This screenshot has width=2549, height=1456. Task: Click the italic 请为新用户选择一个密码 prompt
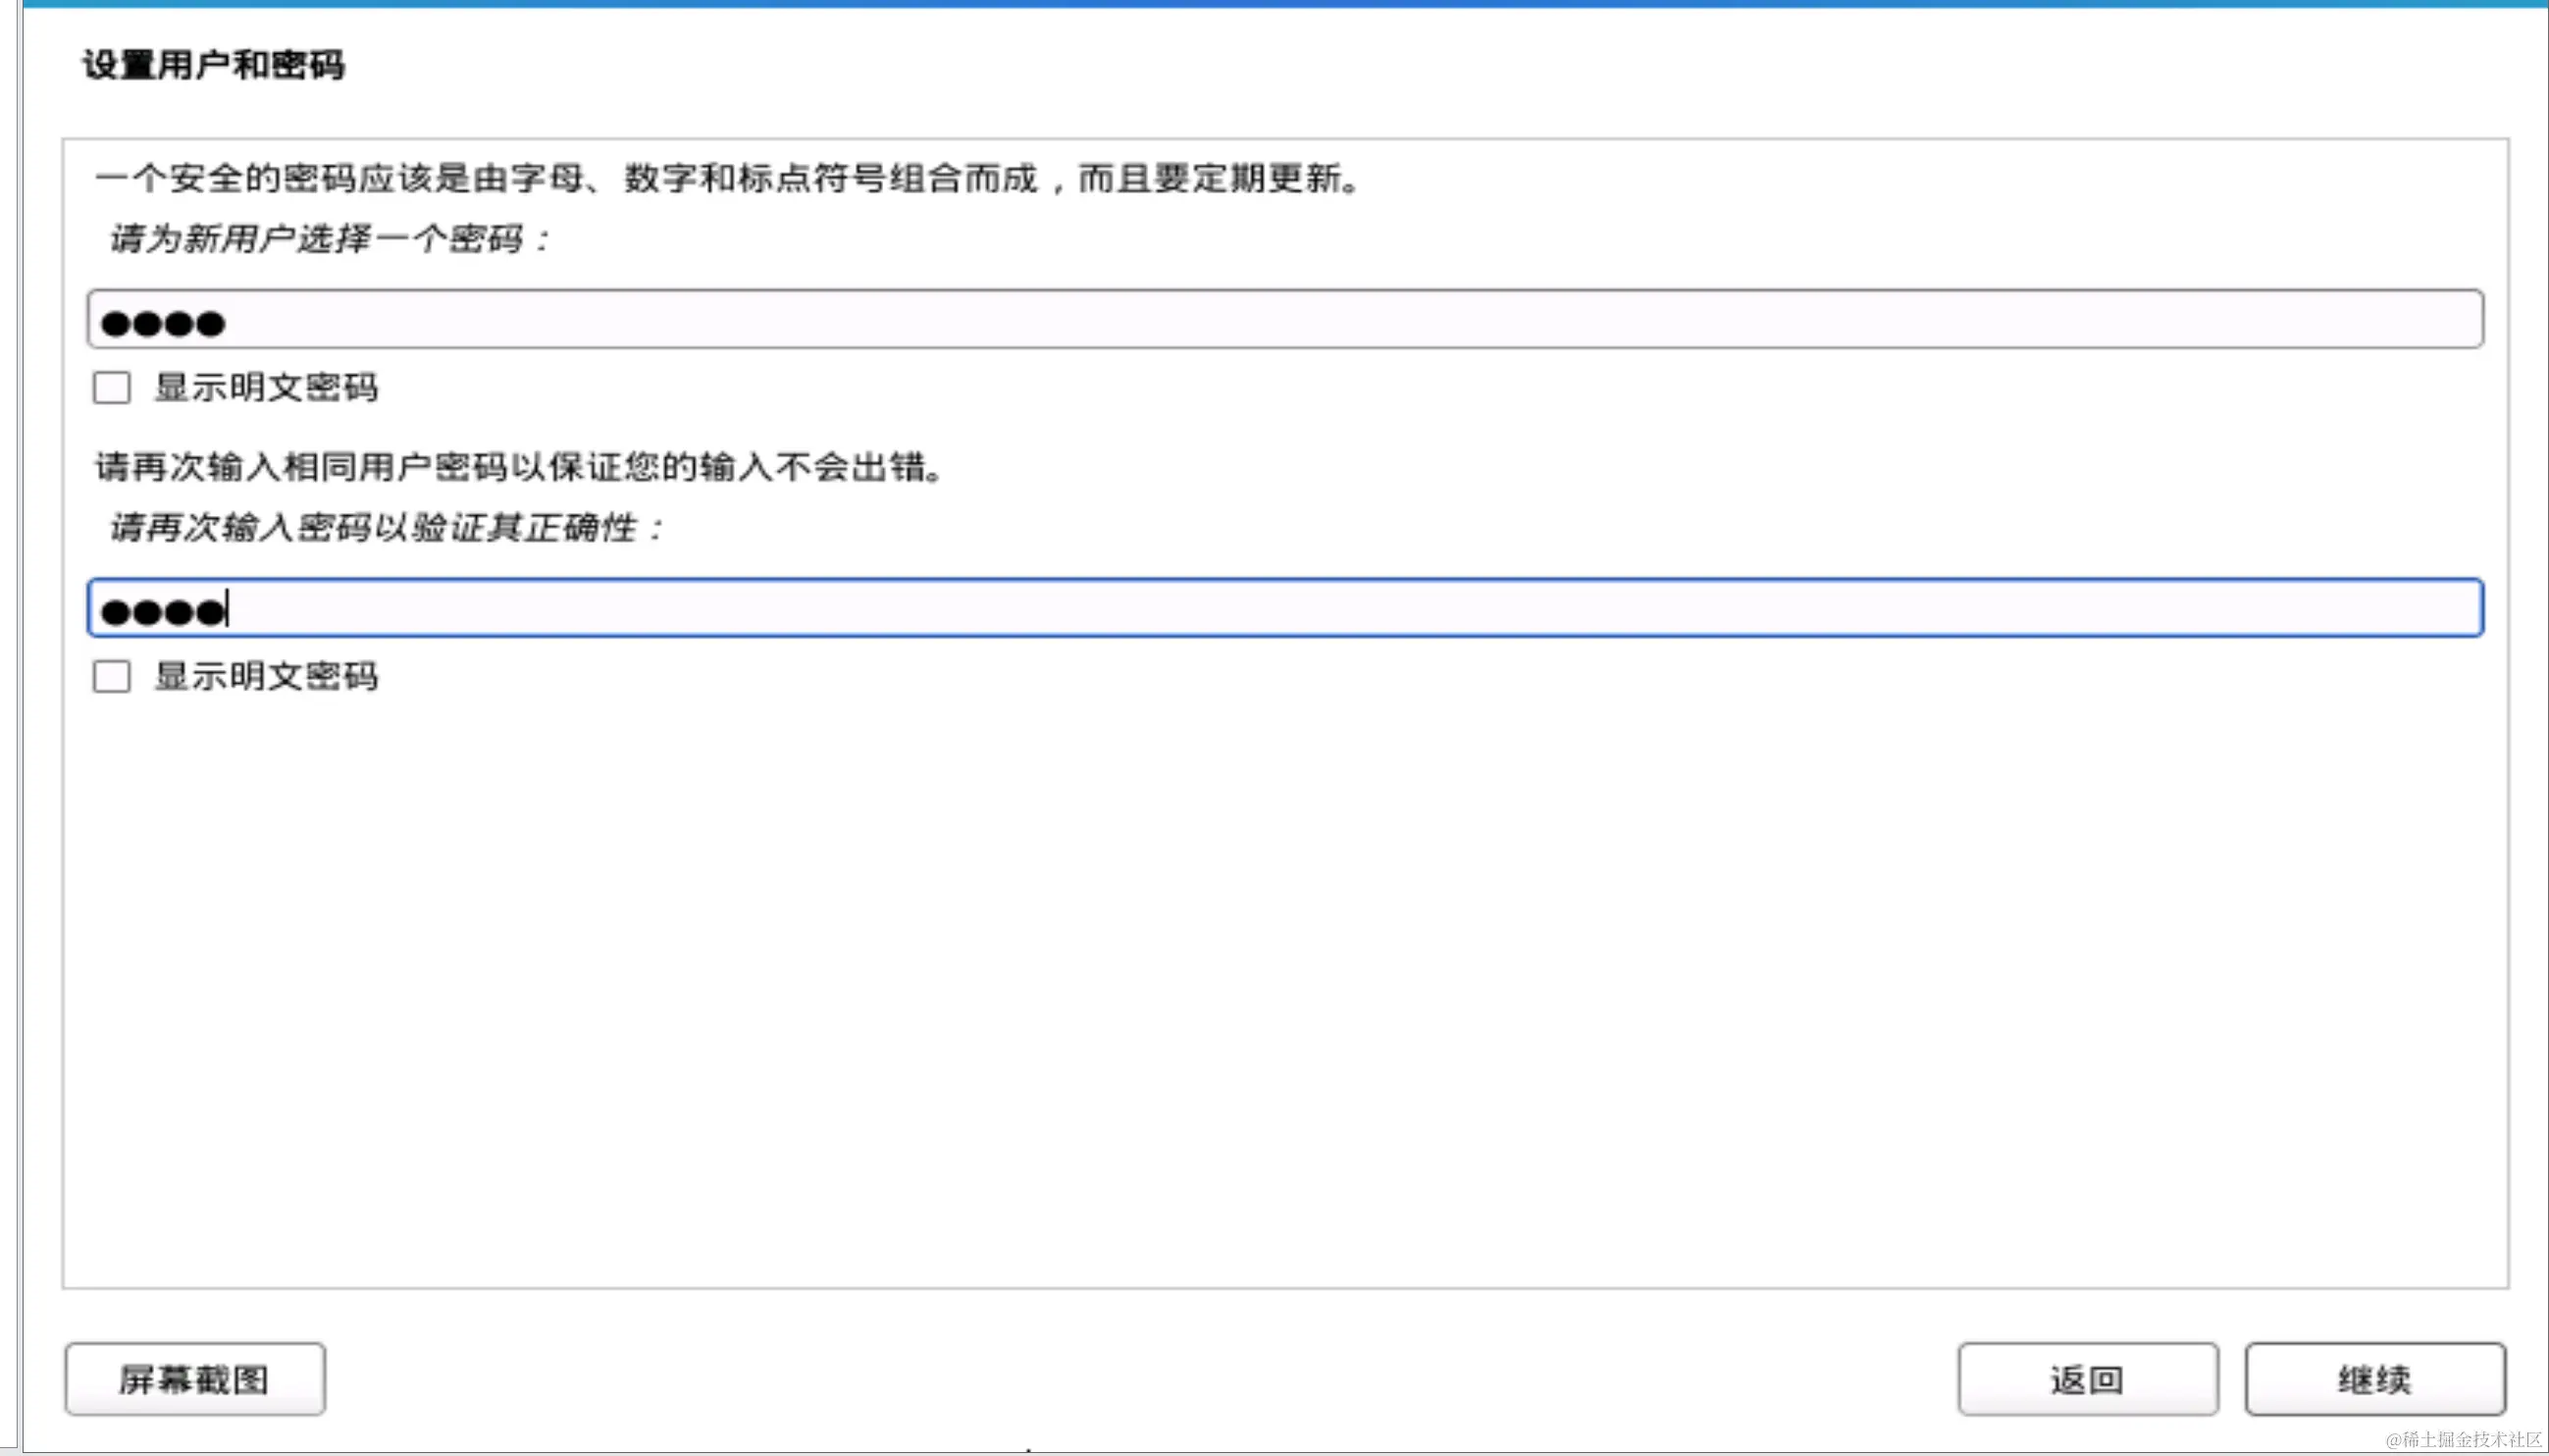[329, 239]
